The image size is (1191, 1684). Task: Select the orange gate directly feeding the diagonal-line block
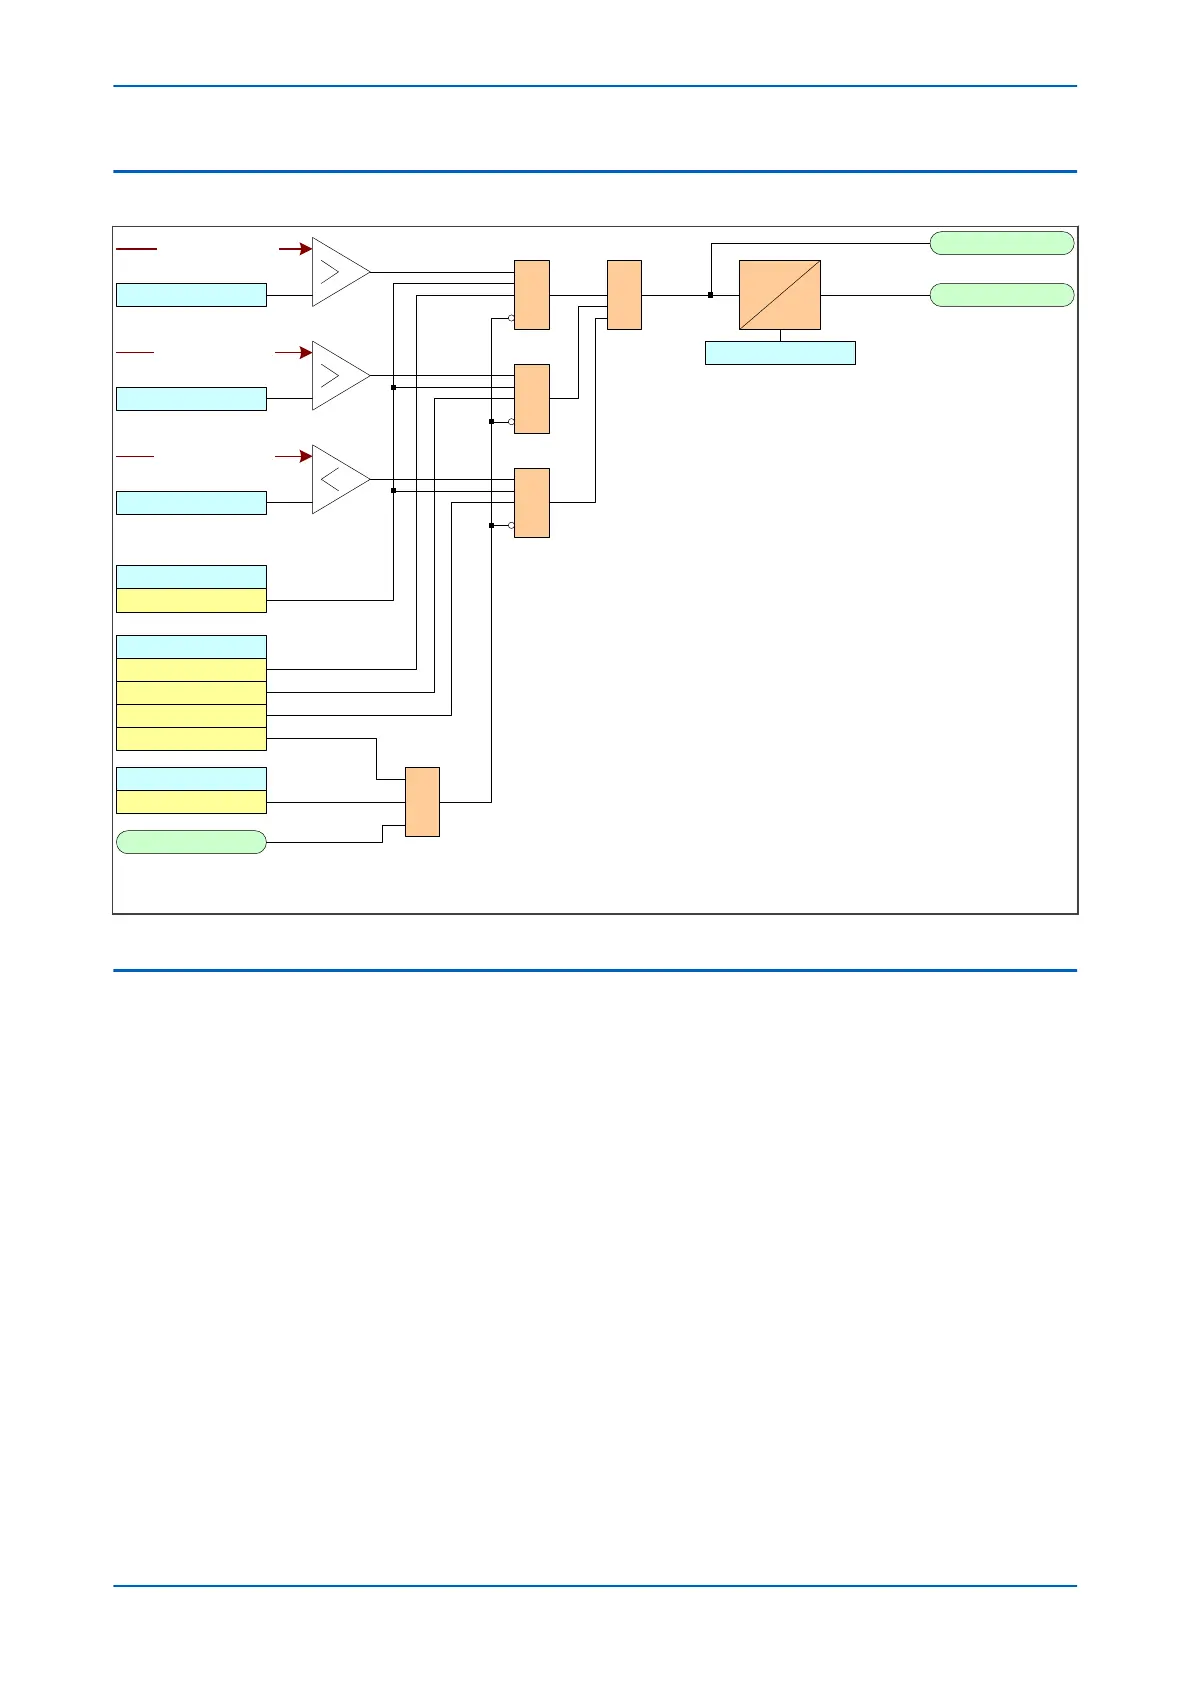624,295
